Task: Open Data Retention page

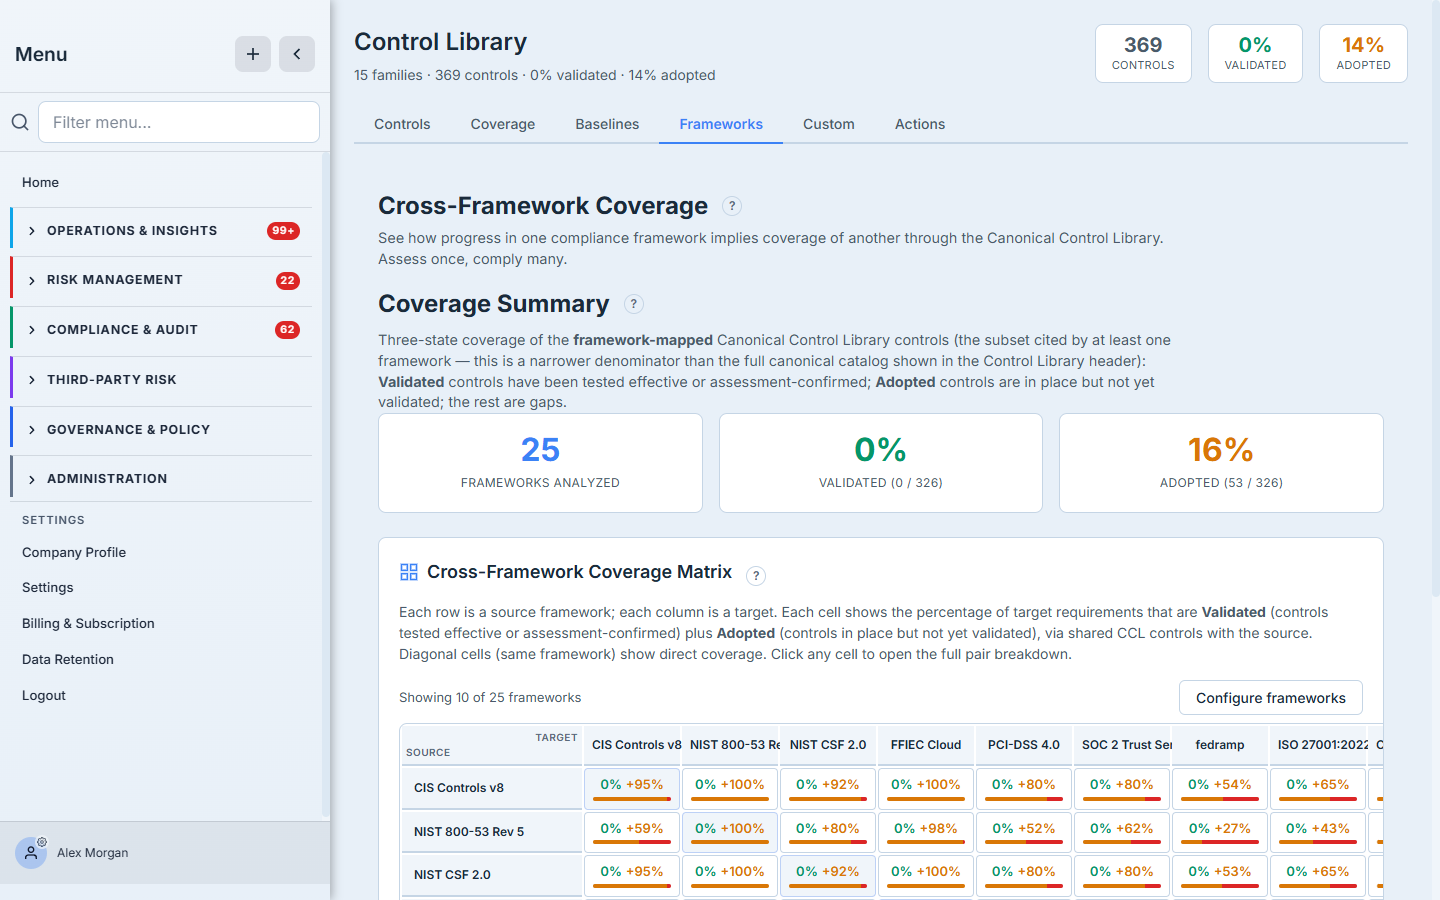Action: click(x=68, y=659)
